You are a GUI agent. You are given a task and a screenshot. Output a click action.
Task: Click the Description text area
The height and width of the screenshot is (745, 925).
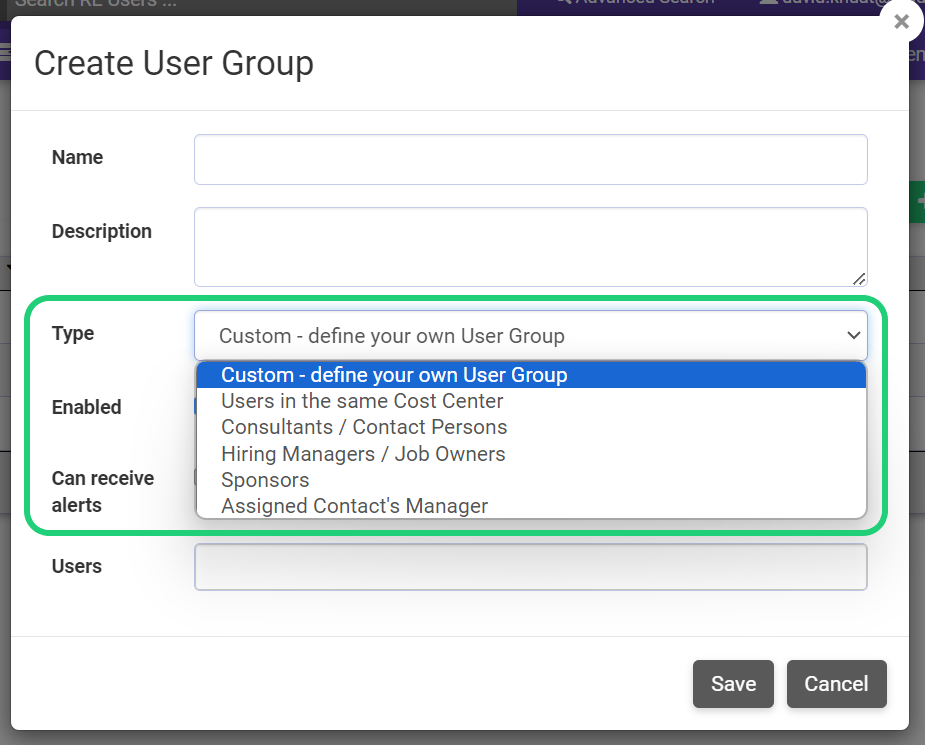click(x=530, y=247)
